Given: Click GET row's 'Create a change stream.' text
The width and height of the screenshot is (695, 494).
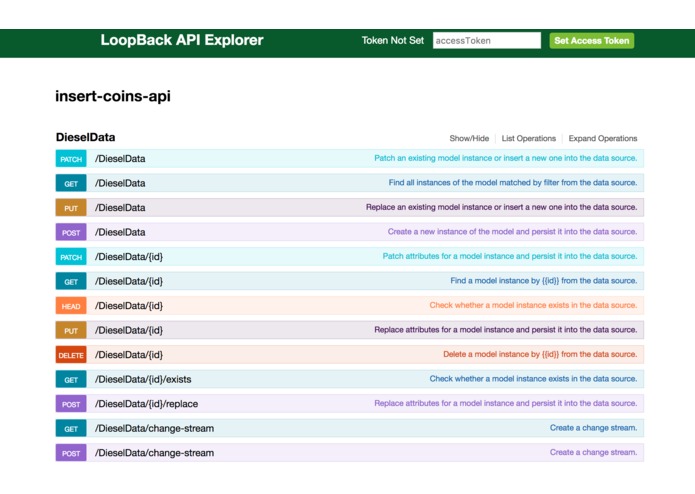Looking at the screenshot, I should click(x=593, y=428).
